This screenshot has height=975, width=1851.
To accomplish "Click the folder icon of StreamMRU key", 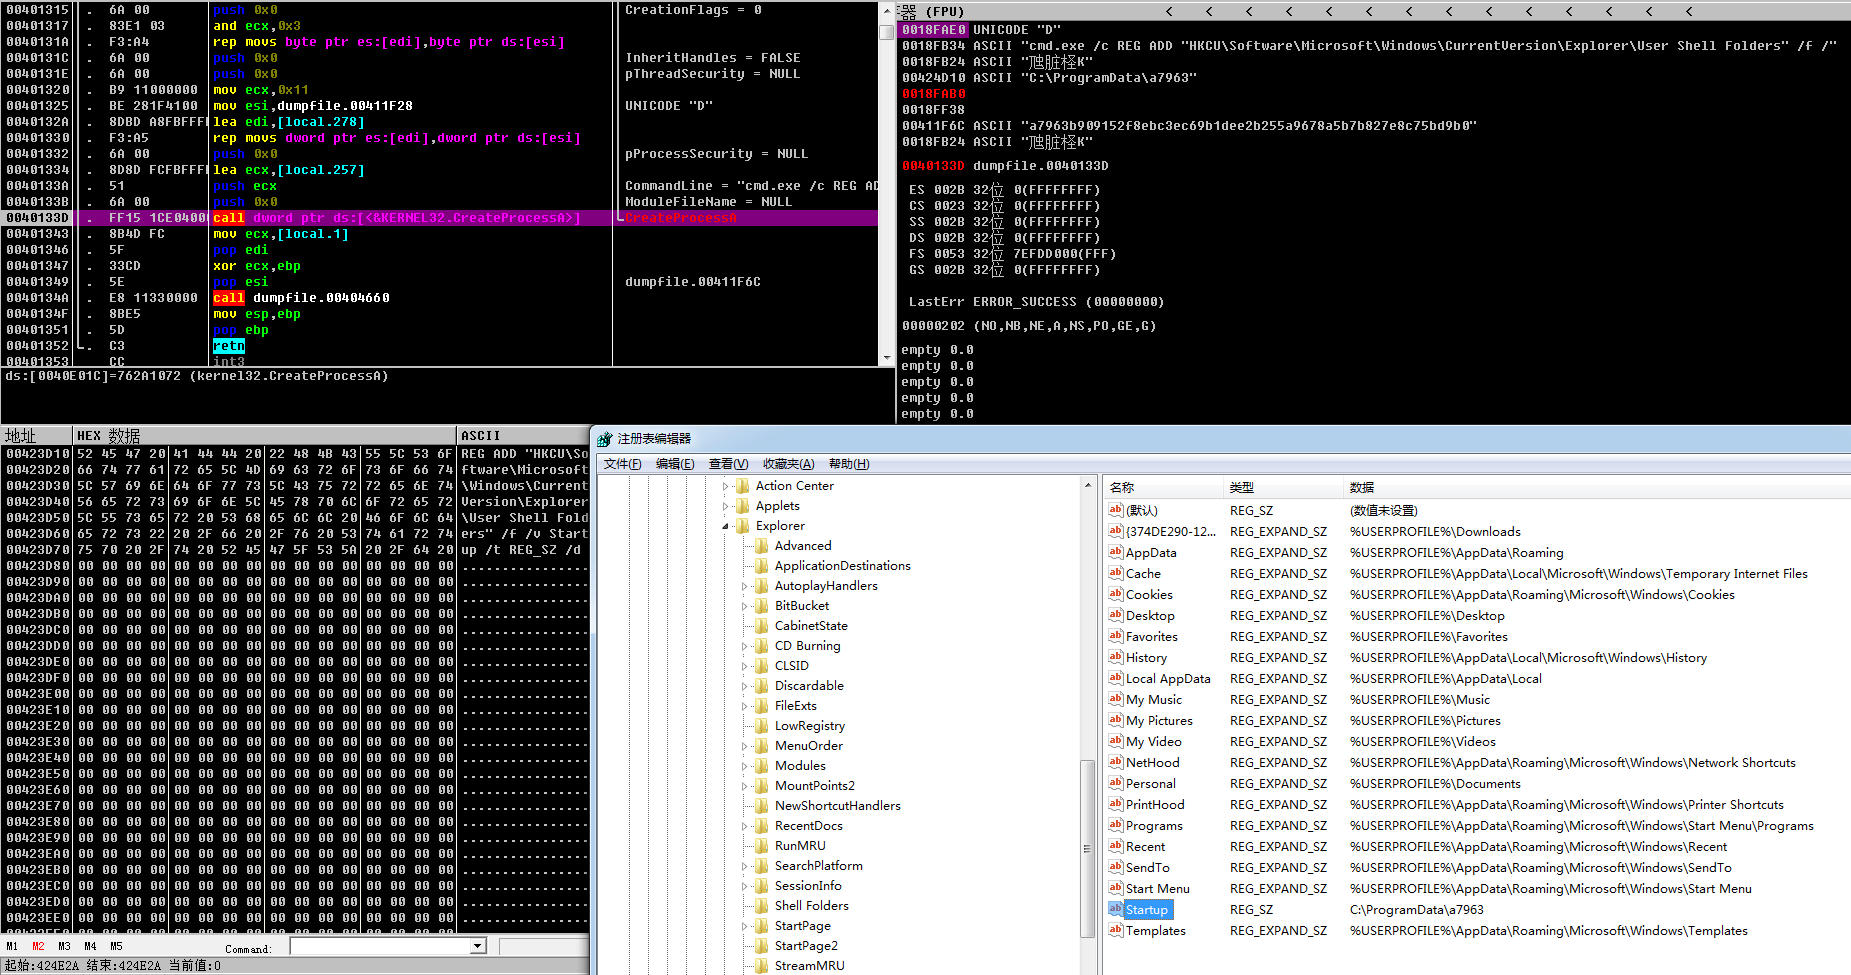I will tap(762, 965).
